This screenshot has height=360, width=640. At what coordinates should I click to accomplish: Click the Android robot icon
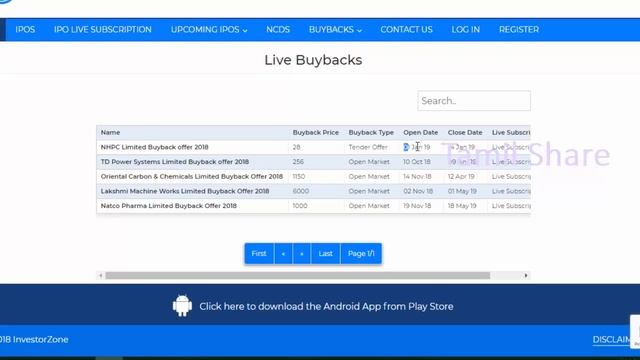click(x=182, y=306)
